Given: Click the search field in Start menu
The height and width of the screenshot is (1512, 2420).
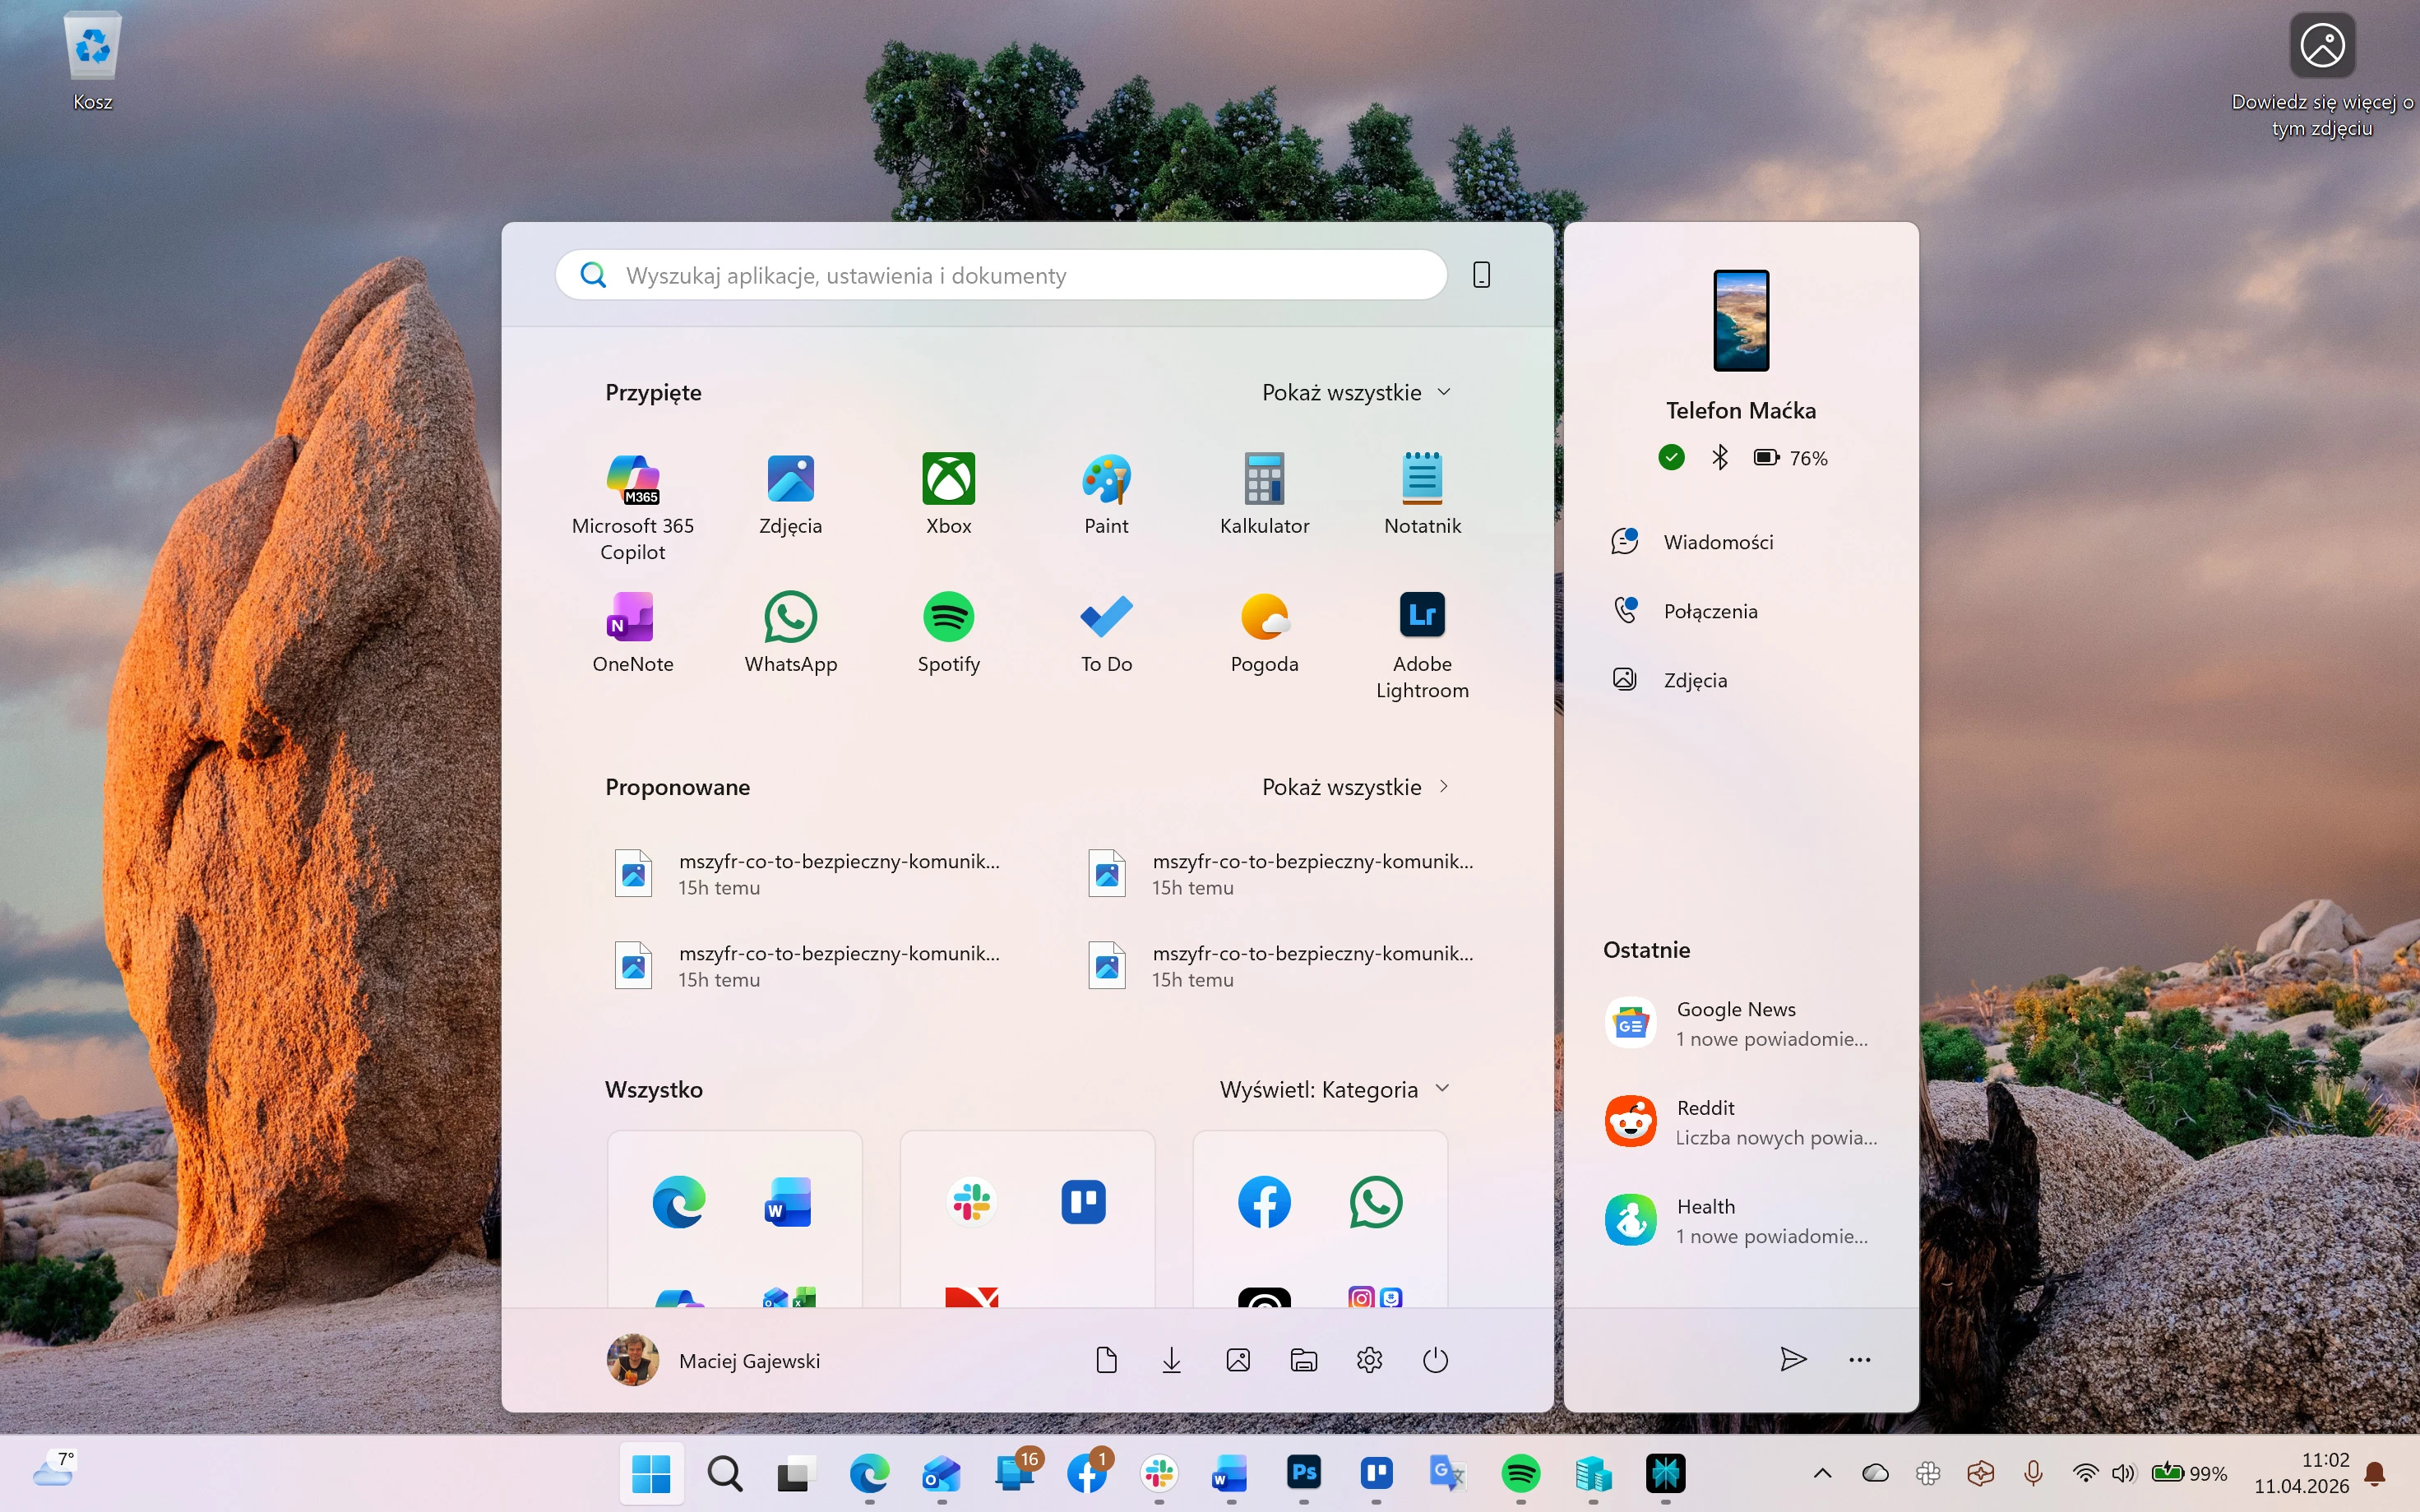Looking at the screenshot, I should click(x=1000, y=275).
